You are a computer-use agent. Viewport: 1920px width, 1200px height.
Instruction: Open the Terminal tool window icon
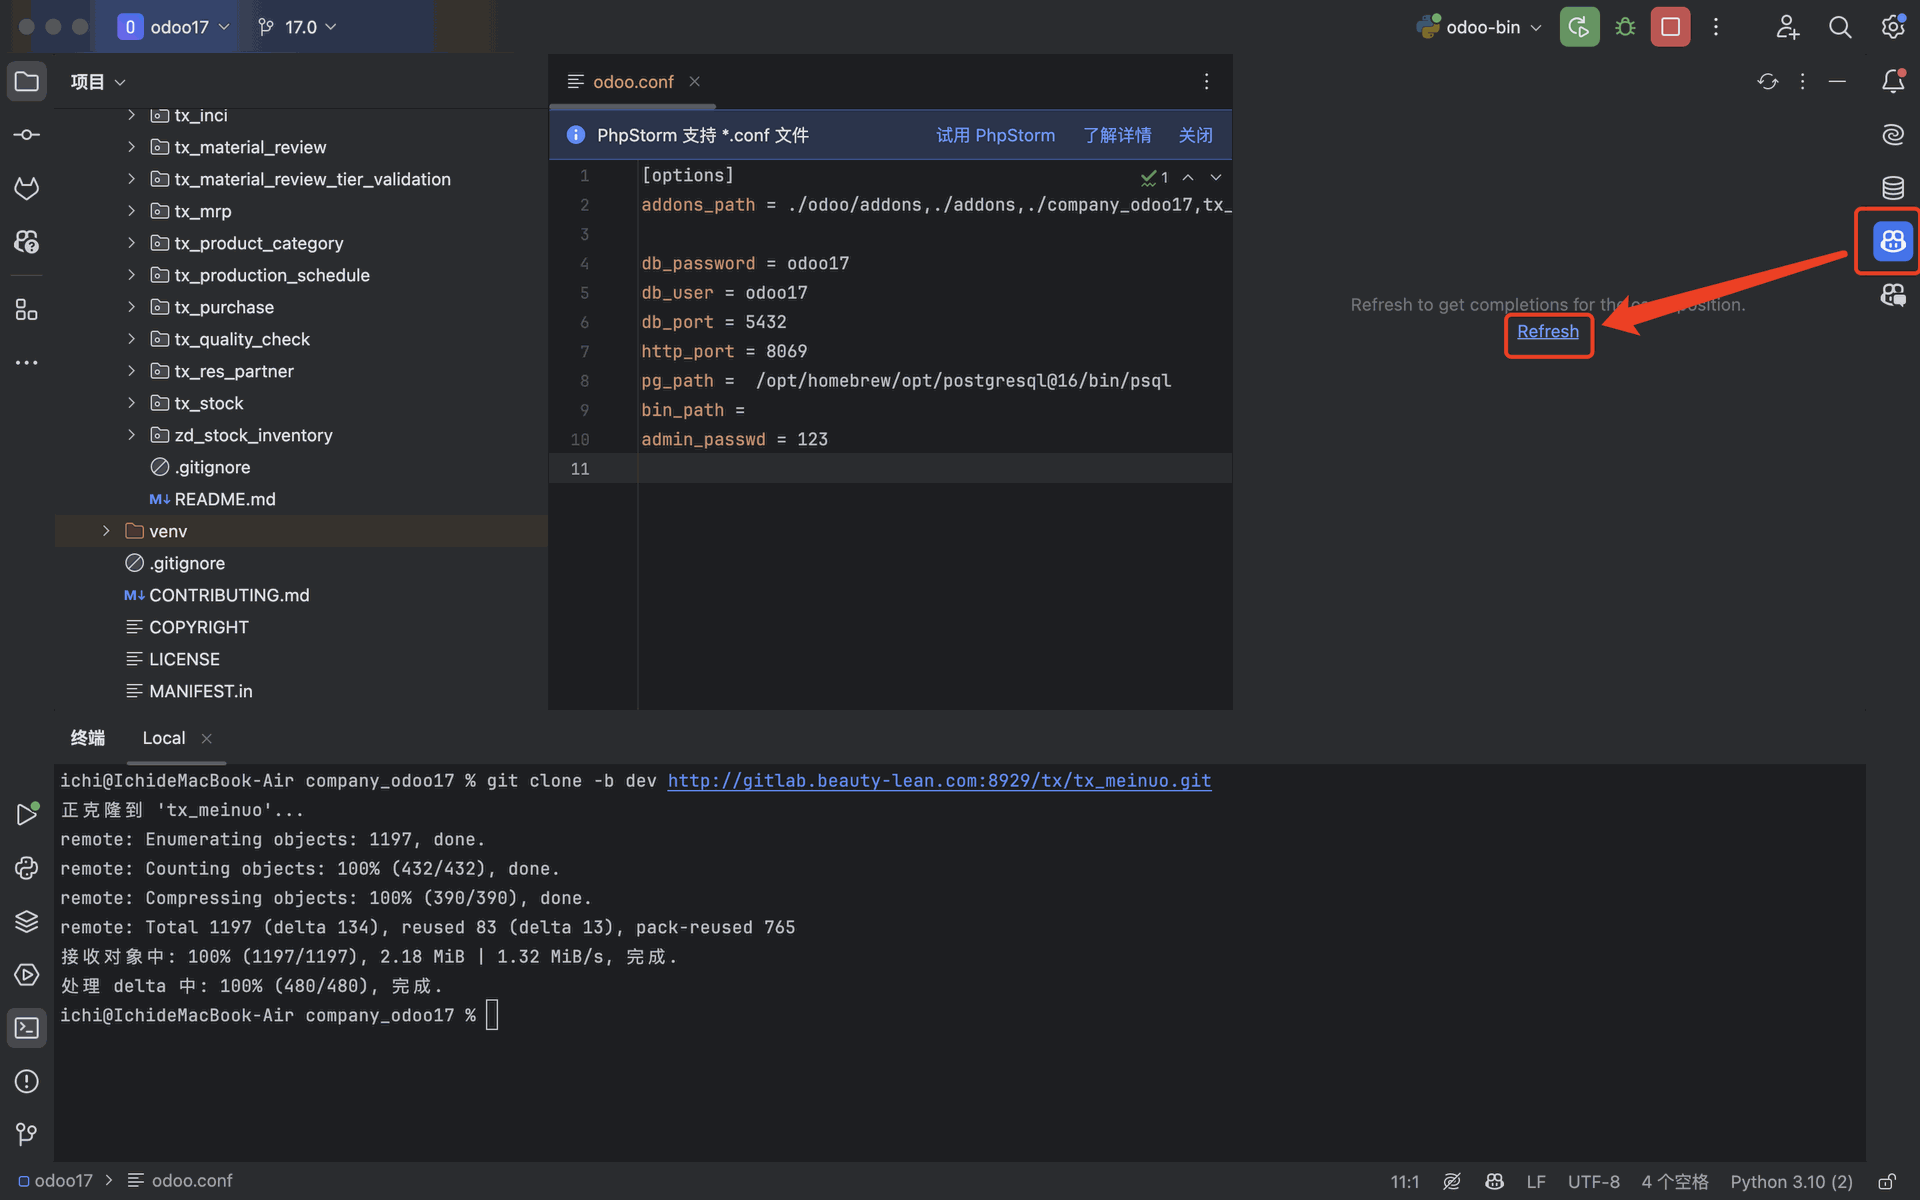tap(27, 1028)
